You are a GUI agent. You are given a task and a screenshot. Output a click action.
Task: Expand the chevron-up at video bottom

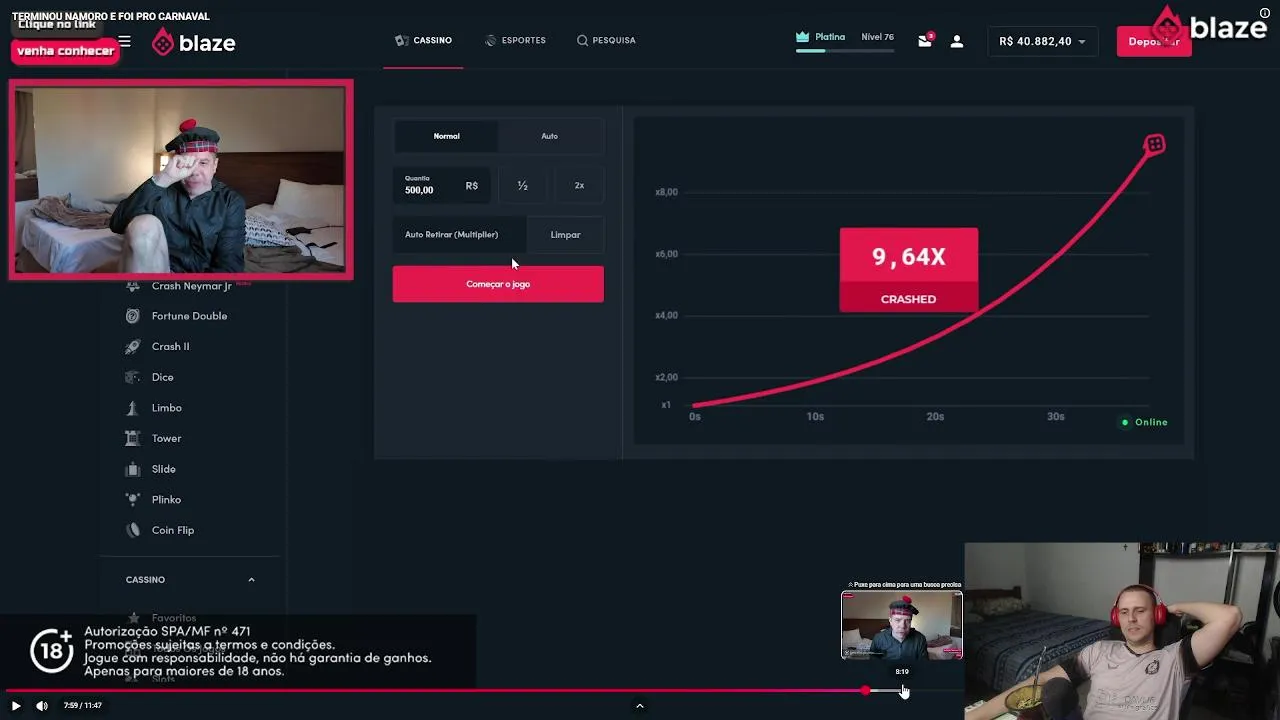point(640,706)
